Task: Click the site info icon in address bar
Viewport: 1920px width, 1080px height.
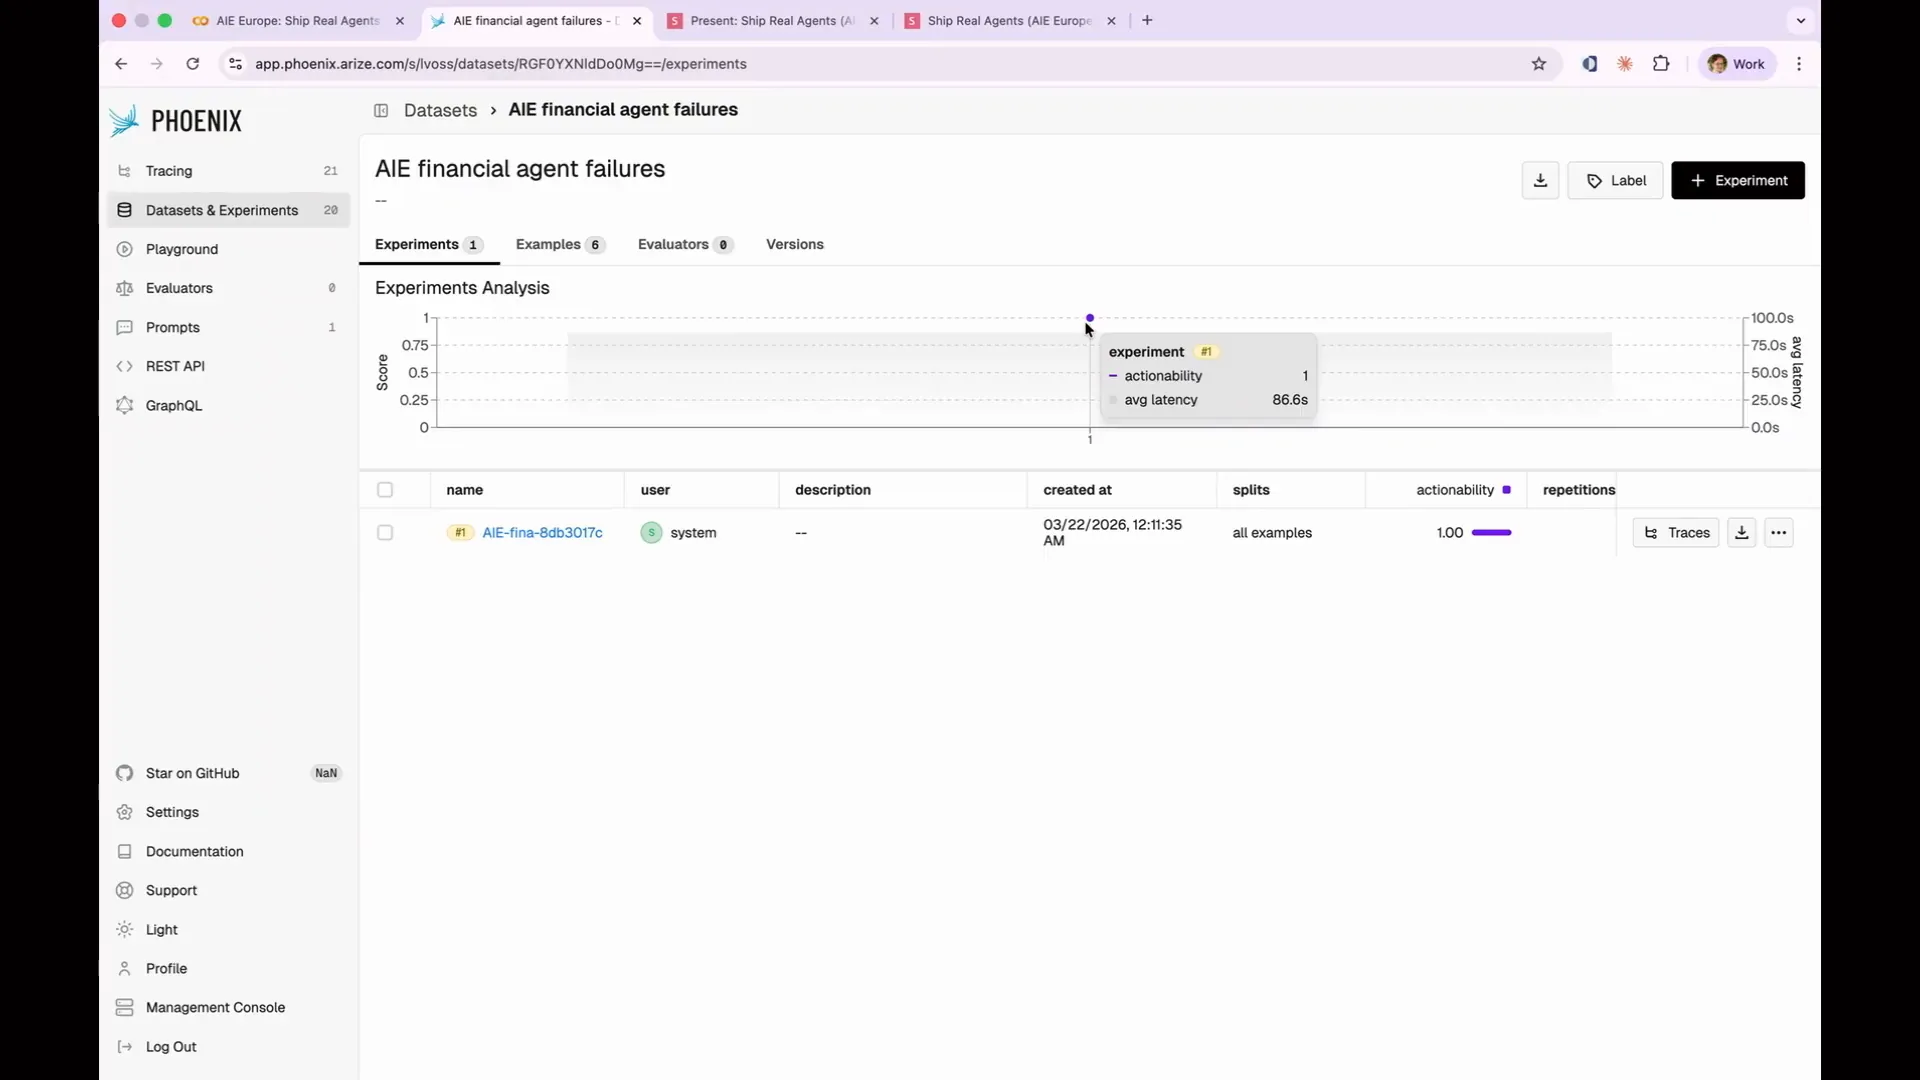Action: (235, 64)
